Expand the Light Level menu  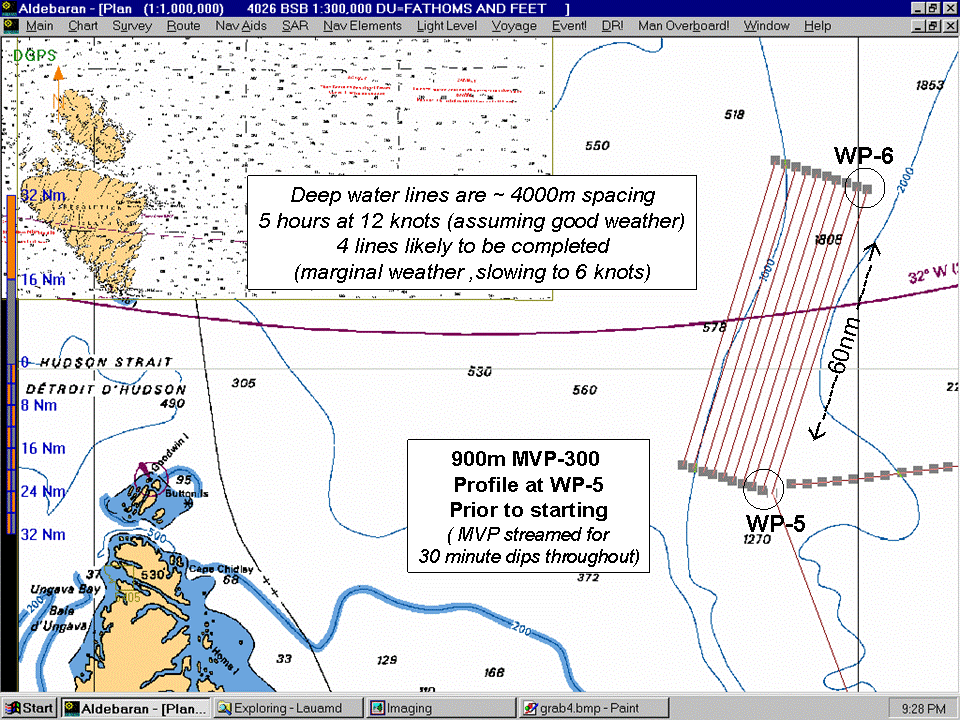444,25
